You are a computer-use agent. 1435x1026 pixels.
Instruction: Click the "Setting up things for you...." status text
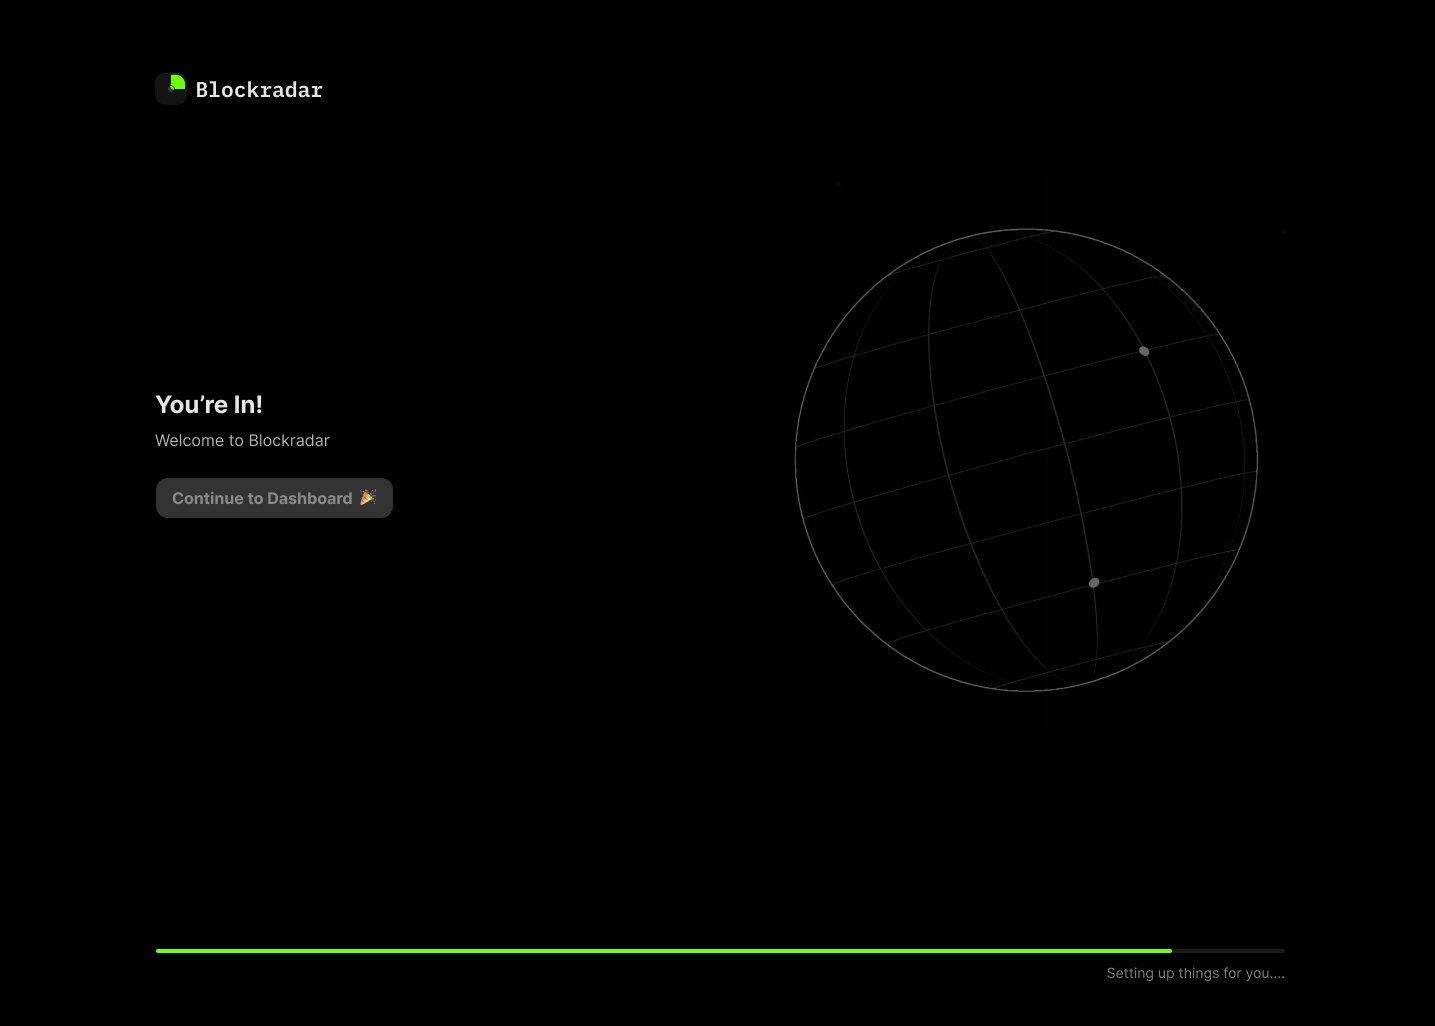(x=1195, y=973)
